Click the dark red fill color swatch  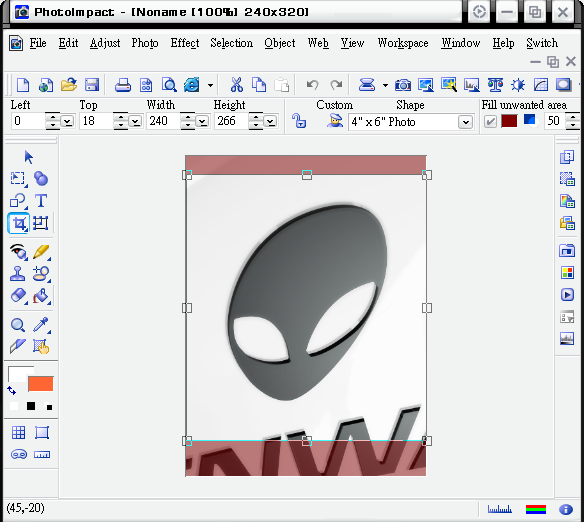[509, 121]
